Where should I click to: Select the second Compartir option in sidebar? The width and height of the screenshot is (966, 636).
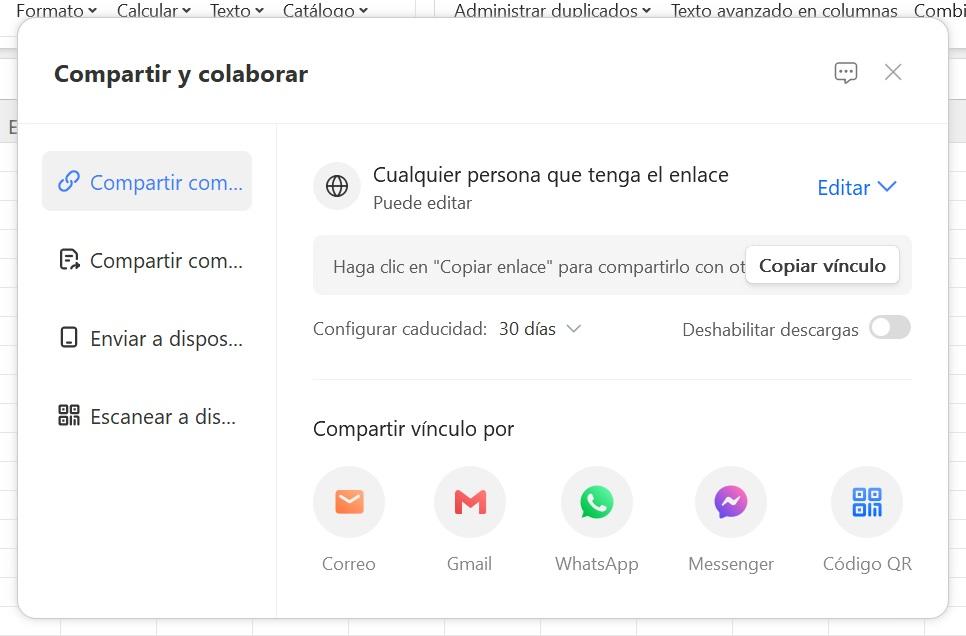(x=147, y=260)
